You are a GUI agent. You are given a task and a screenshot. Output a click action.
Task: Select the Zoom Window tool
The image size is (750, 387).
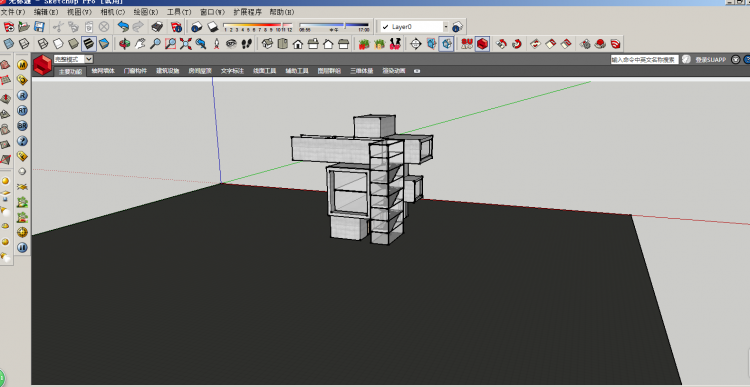pos(170,44)
